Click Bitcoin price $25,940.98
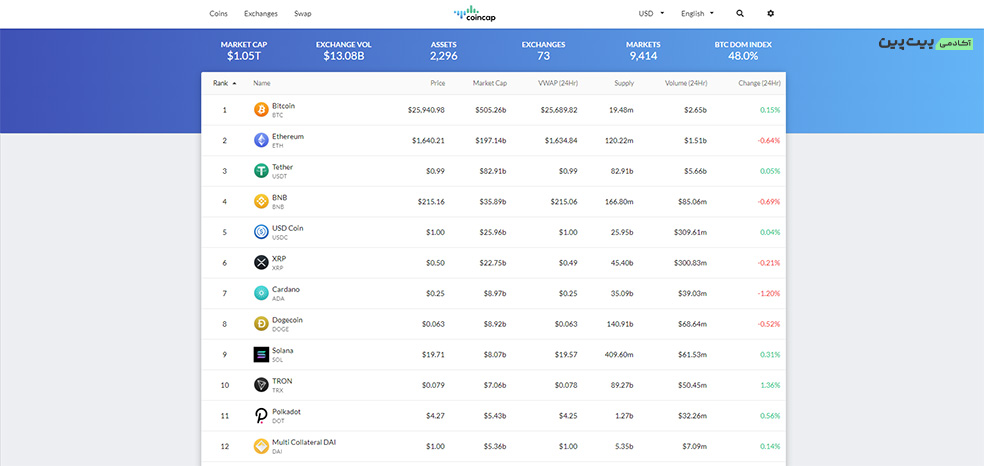984x466 pixels. [x=426, y=110]
